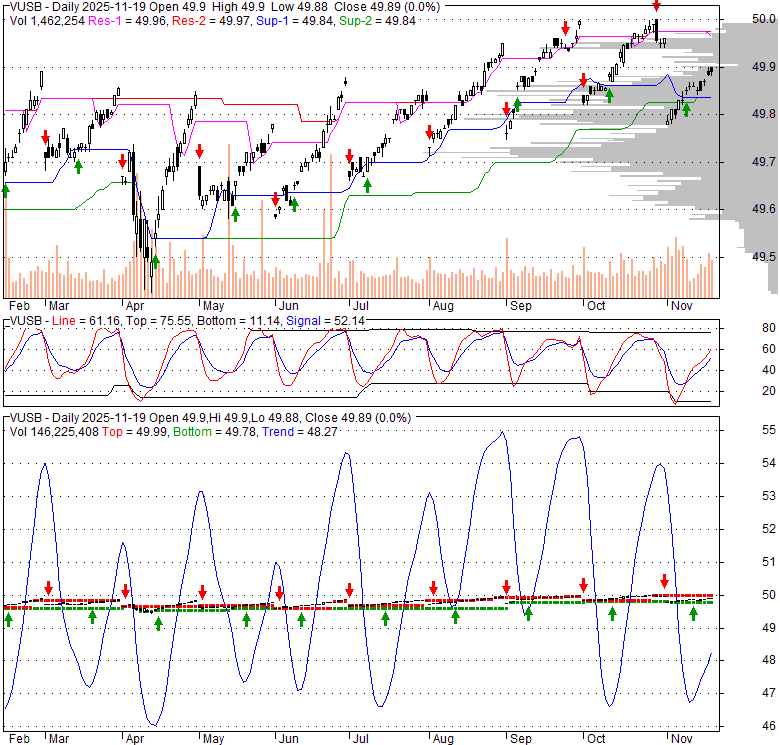The width and height of the screenshot is (780, 745).
Task: Click the red arrow near November in the bottom trend panel
Action: (x=665, y=581)
